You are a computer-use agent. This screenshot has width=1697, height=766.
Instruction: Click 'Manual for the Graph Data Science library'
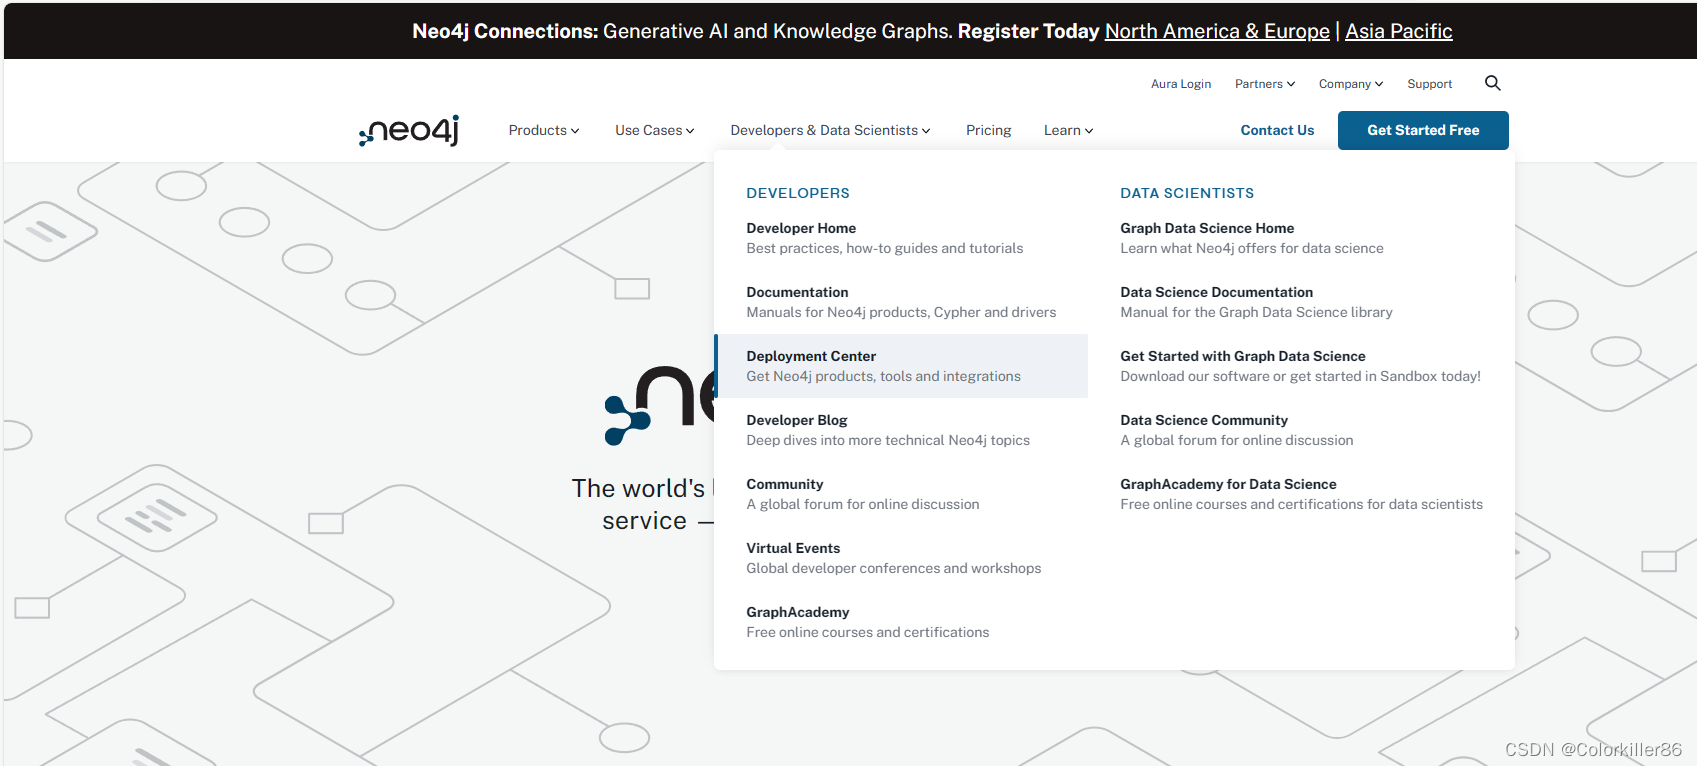point(1256,312)
